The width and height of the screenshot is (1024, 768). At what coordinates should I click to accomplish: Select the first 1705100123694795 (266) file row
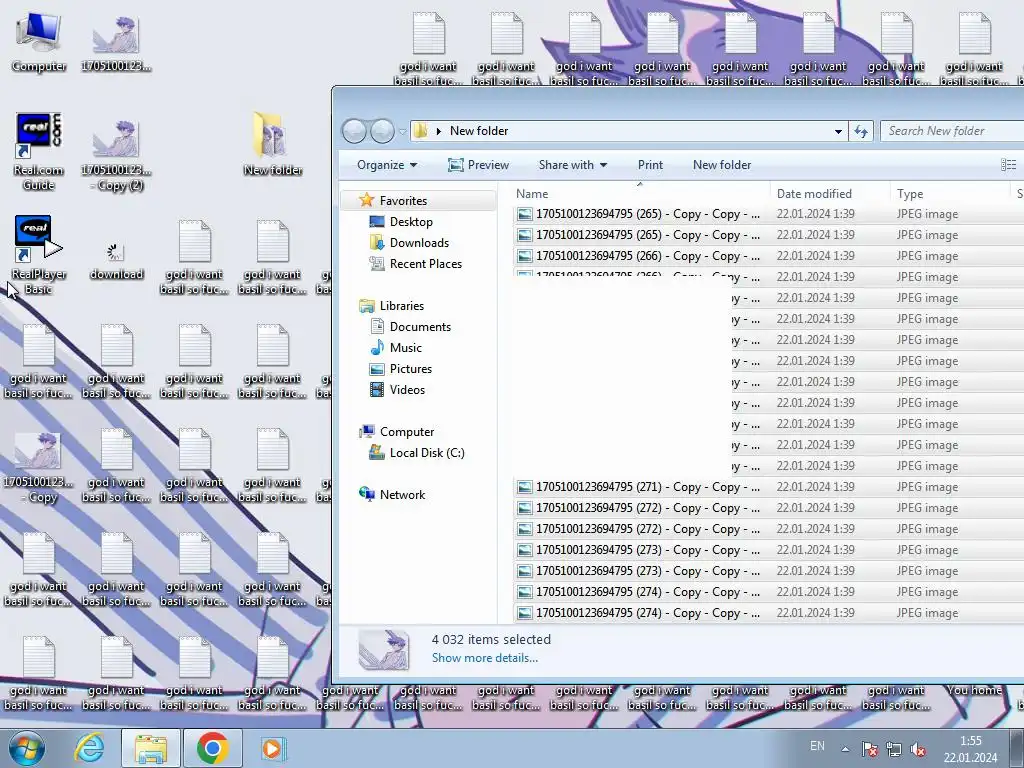[x=768, y=255]
